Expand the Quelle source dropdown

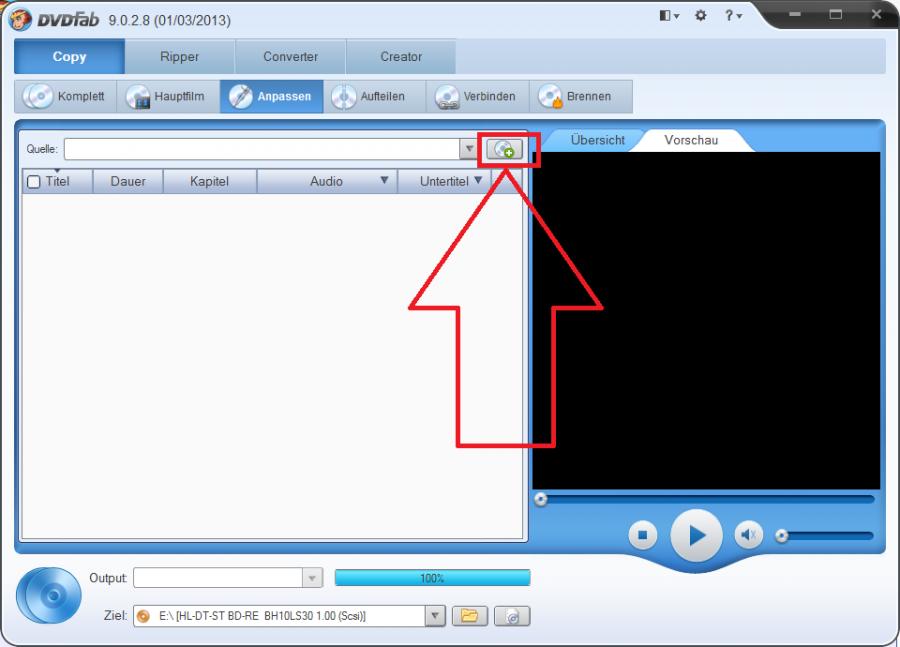coord(468,149)
